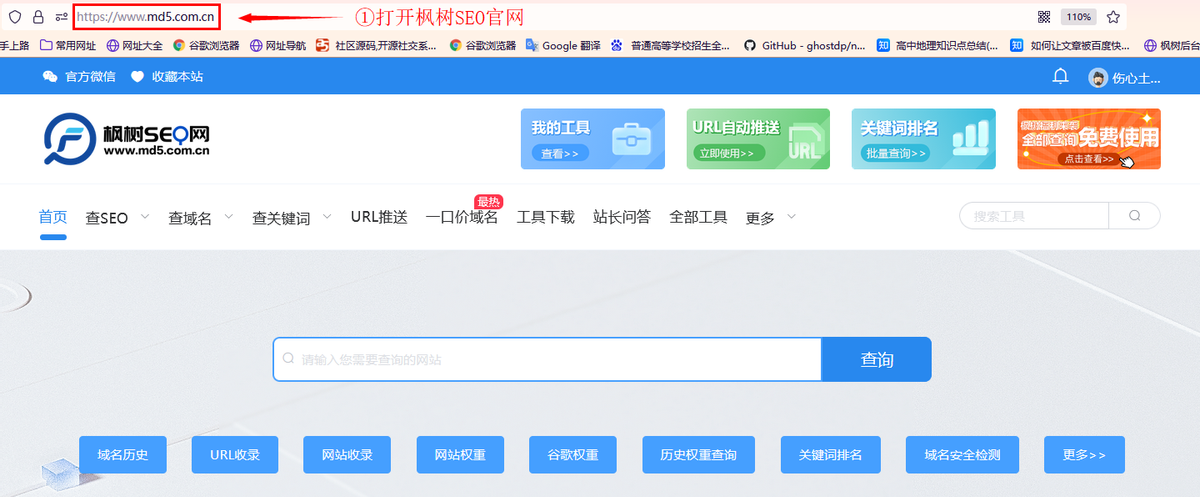Reset the 110% zoom level indicator

[x=1078, y=17]
